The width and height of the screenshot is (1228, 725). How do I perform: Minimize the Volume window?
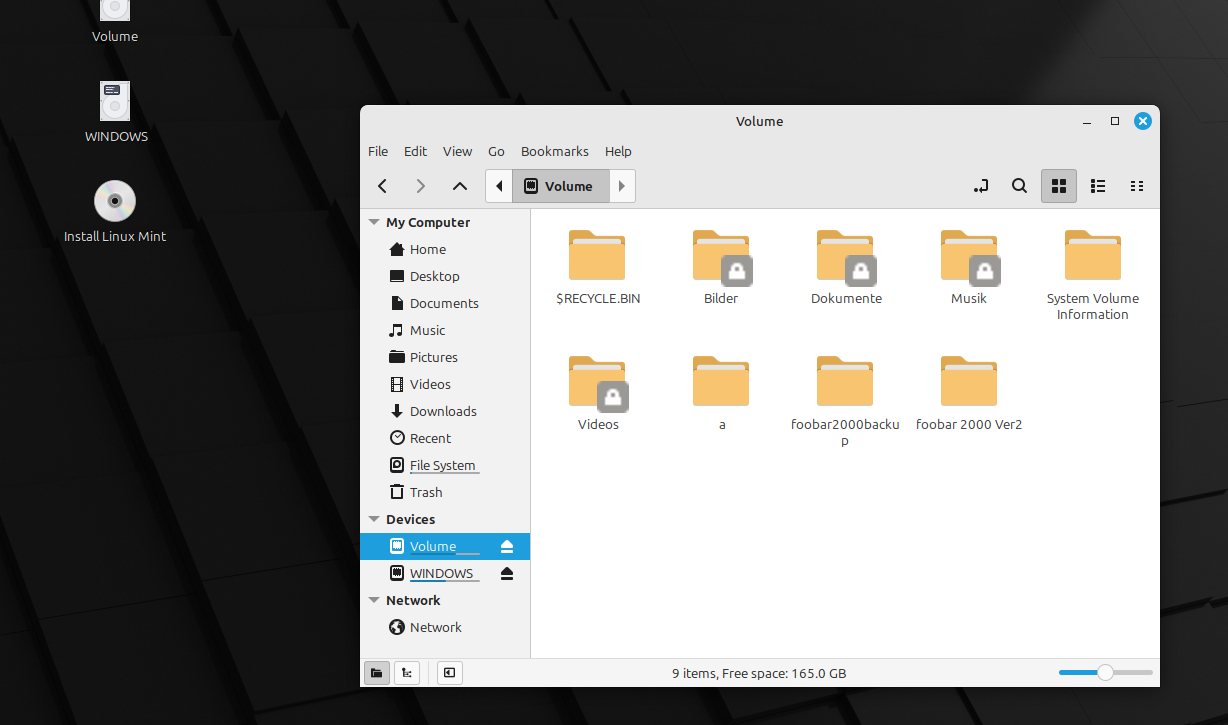pos(1087,121)
